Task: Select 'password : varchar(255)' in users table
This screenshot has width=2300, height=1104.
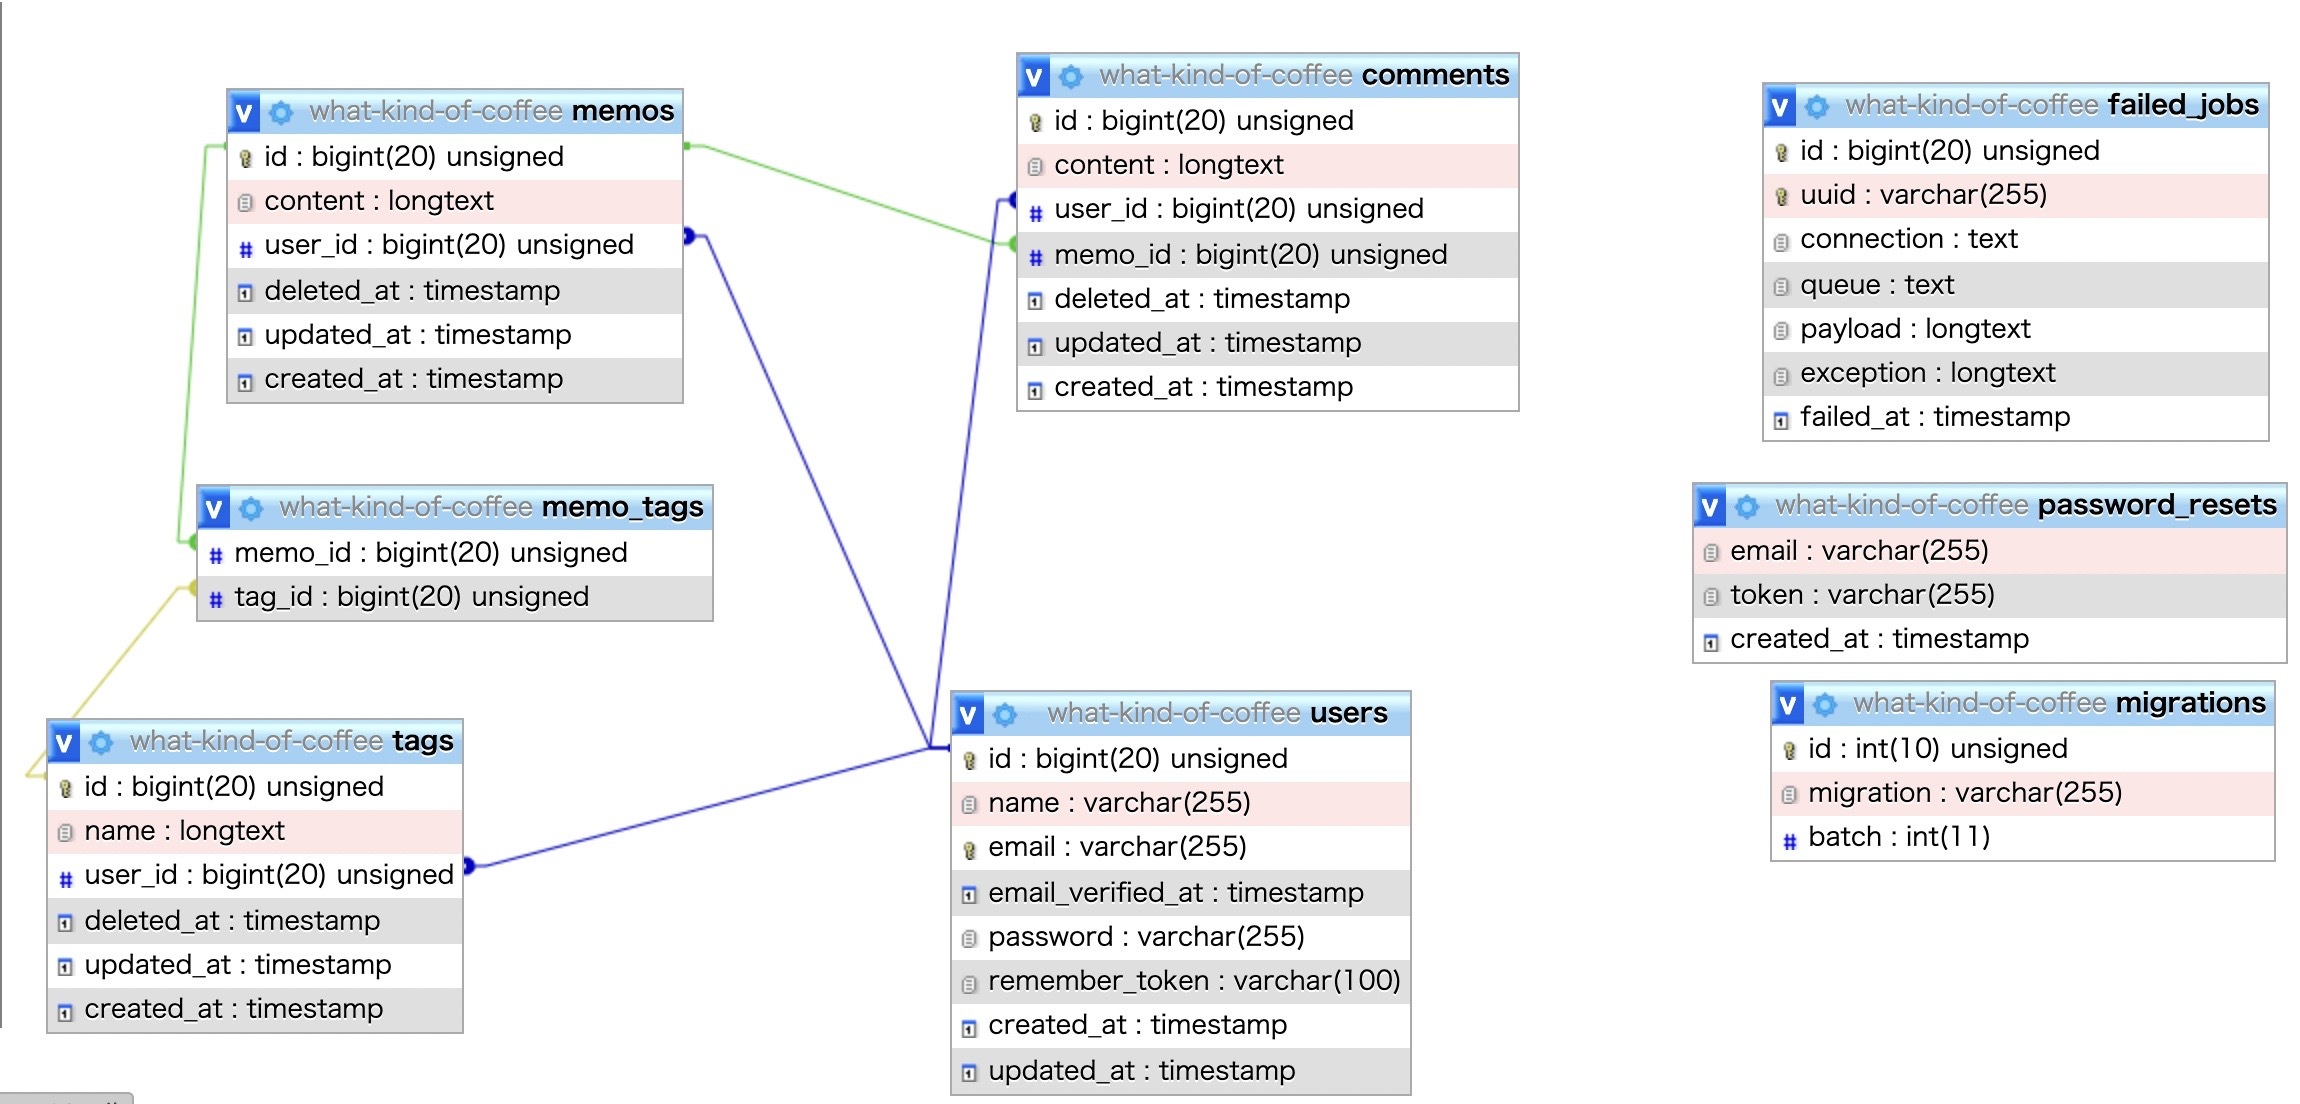Action: 1180,937
